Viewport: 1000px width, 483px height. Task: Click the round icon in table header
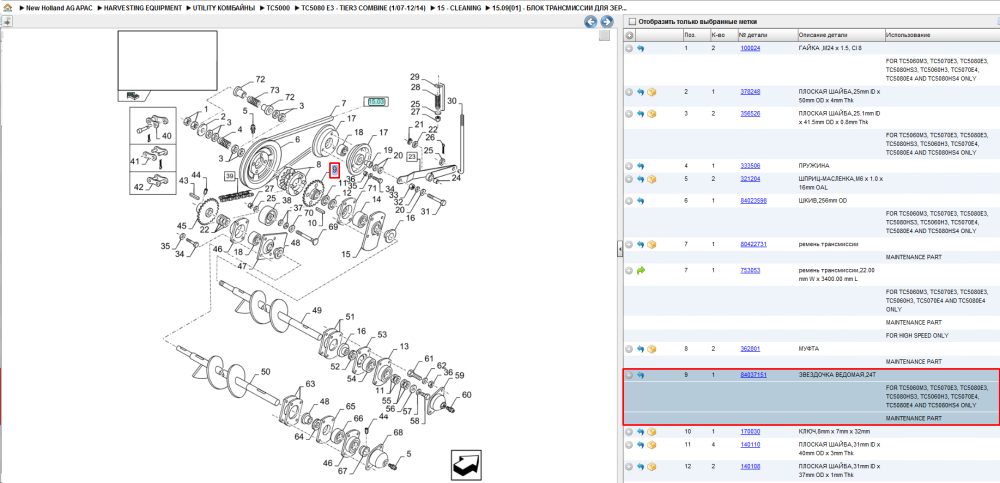tap(629, 35)
